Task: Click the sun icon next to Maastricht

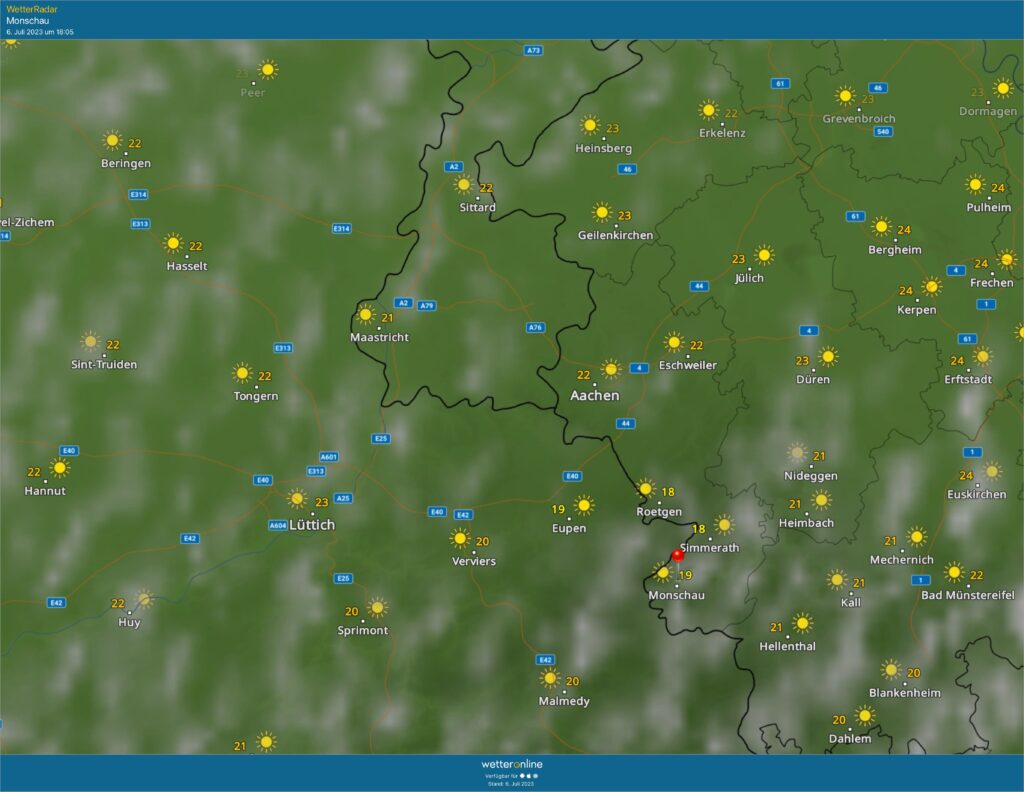Action: pos(366,315)
